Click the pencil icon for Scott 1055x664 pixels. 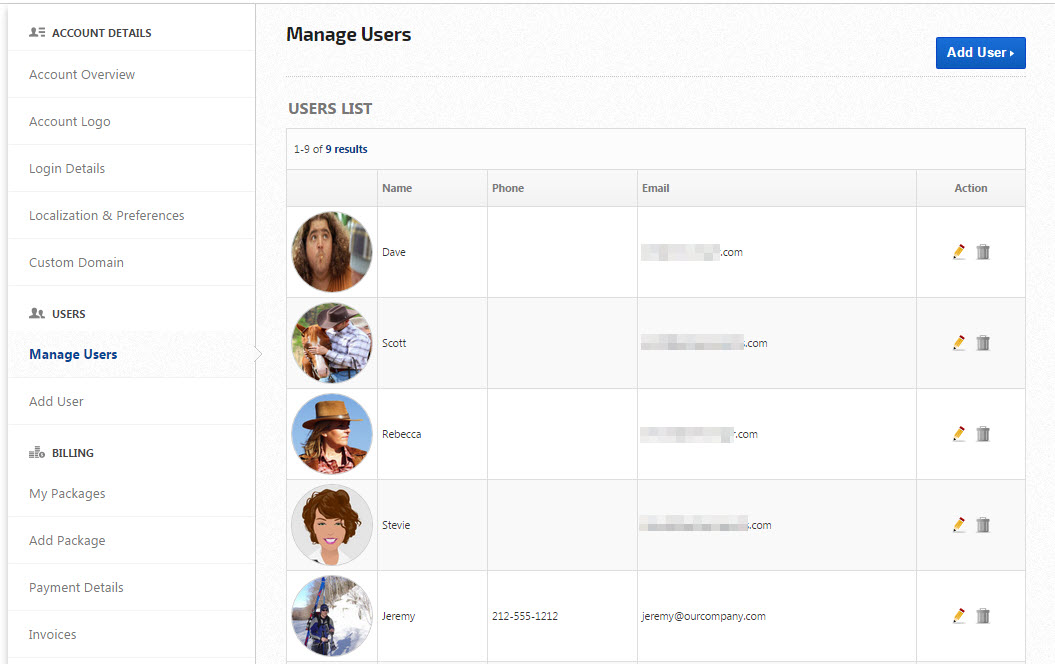959,342
